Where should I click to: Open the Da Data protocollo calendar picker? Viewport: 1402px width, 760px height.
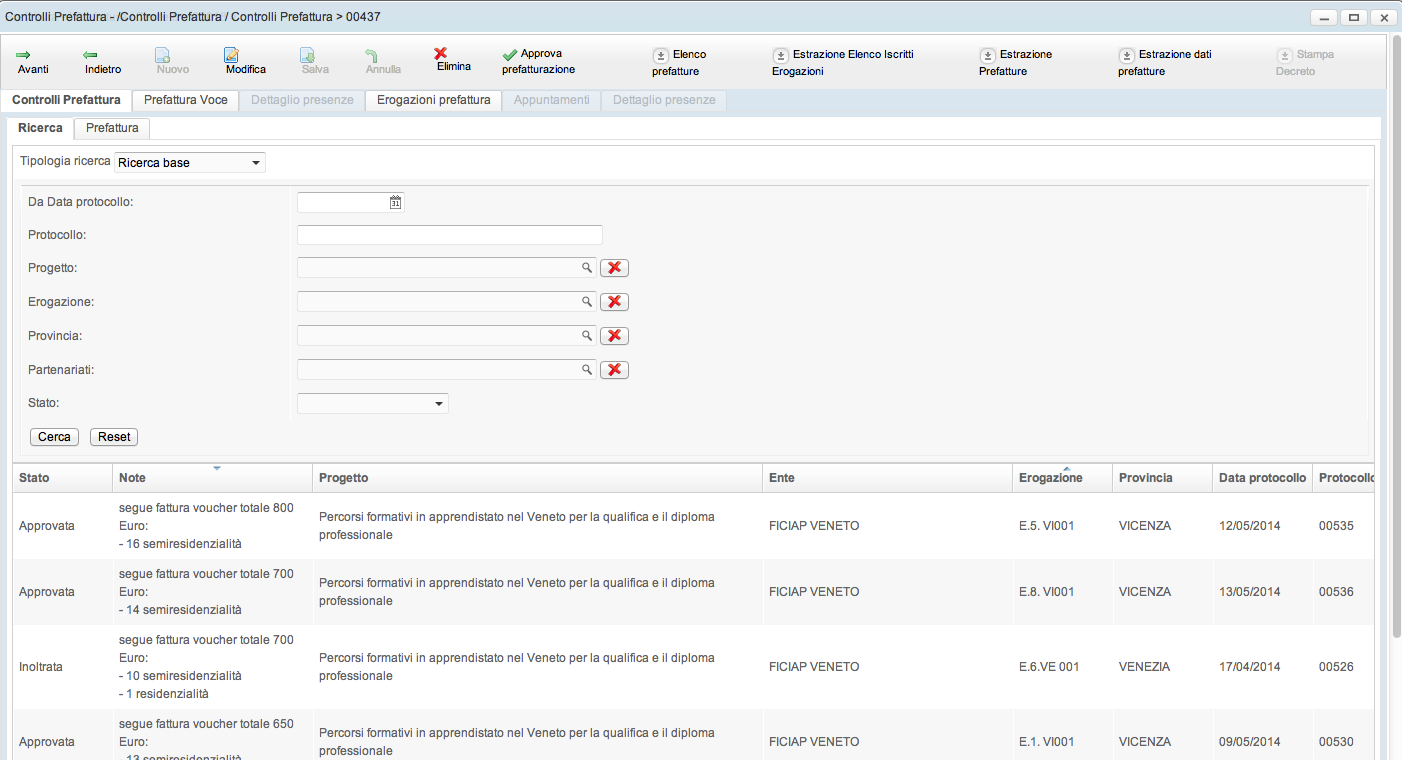pyautogui.click(x=396, y=202)
